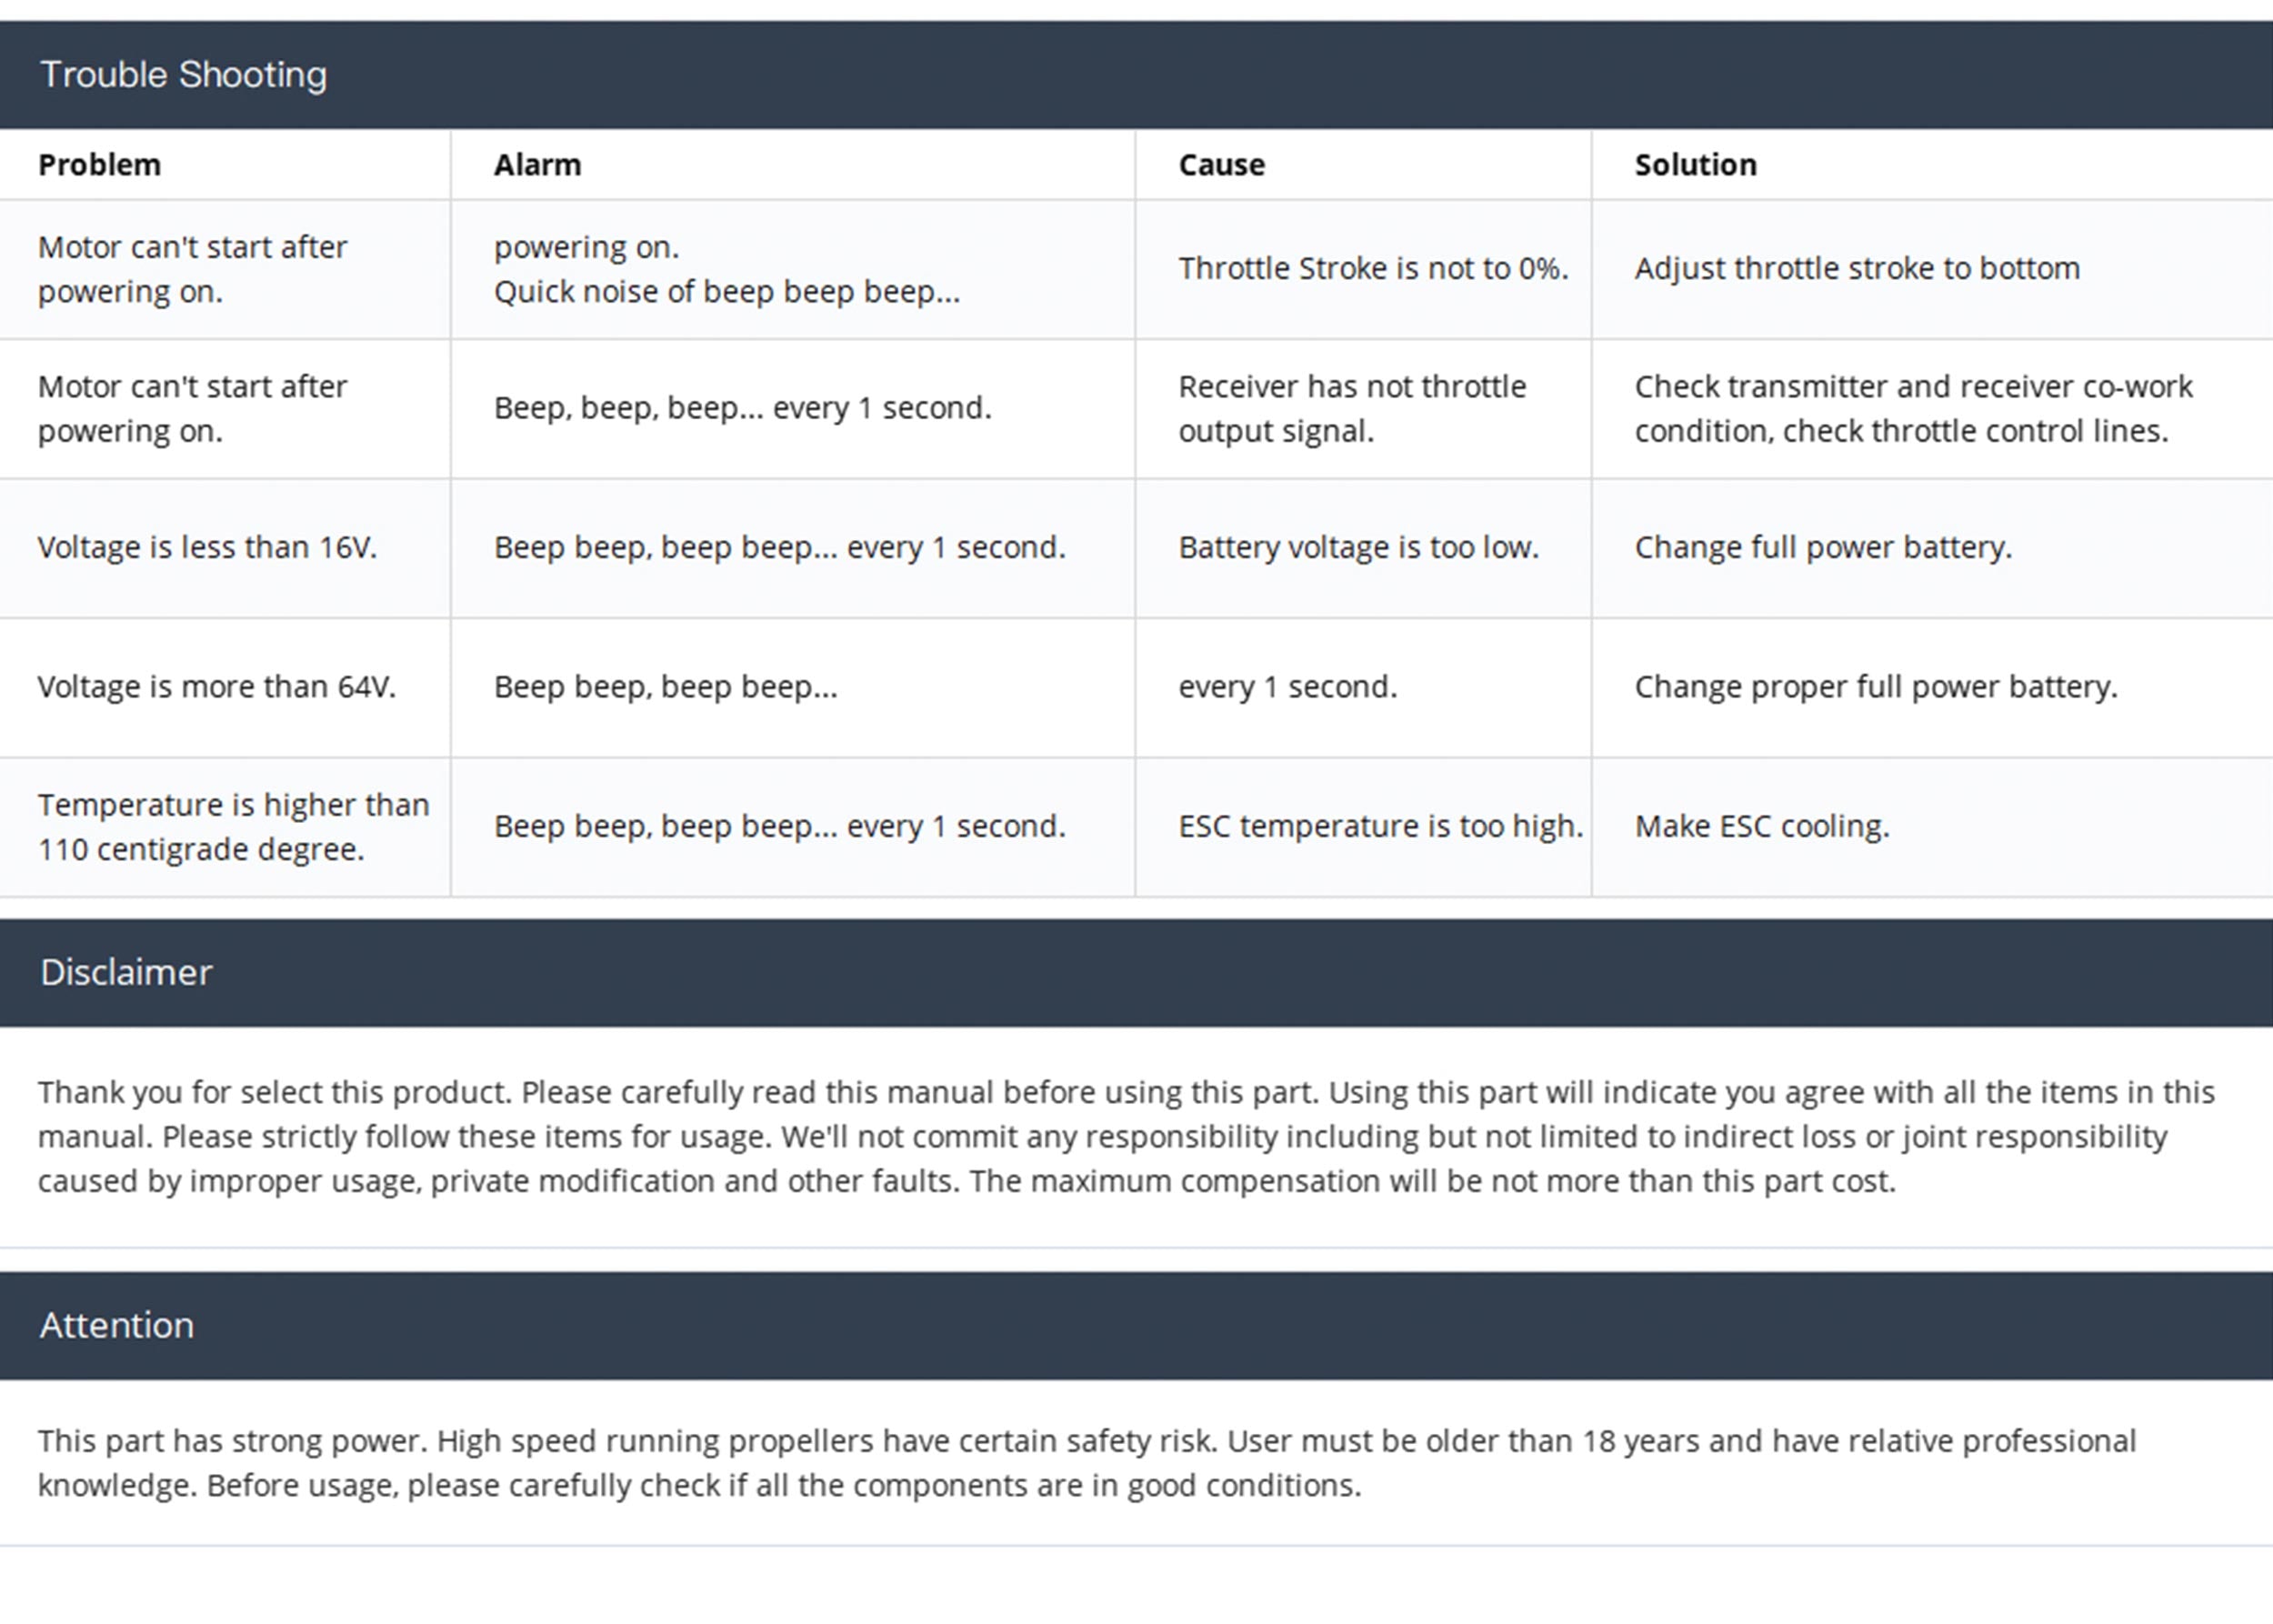Click the 'Quick noise of beep beep beep' alarm cell

click(x=726, y=291)
